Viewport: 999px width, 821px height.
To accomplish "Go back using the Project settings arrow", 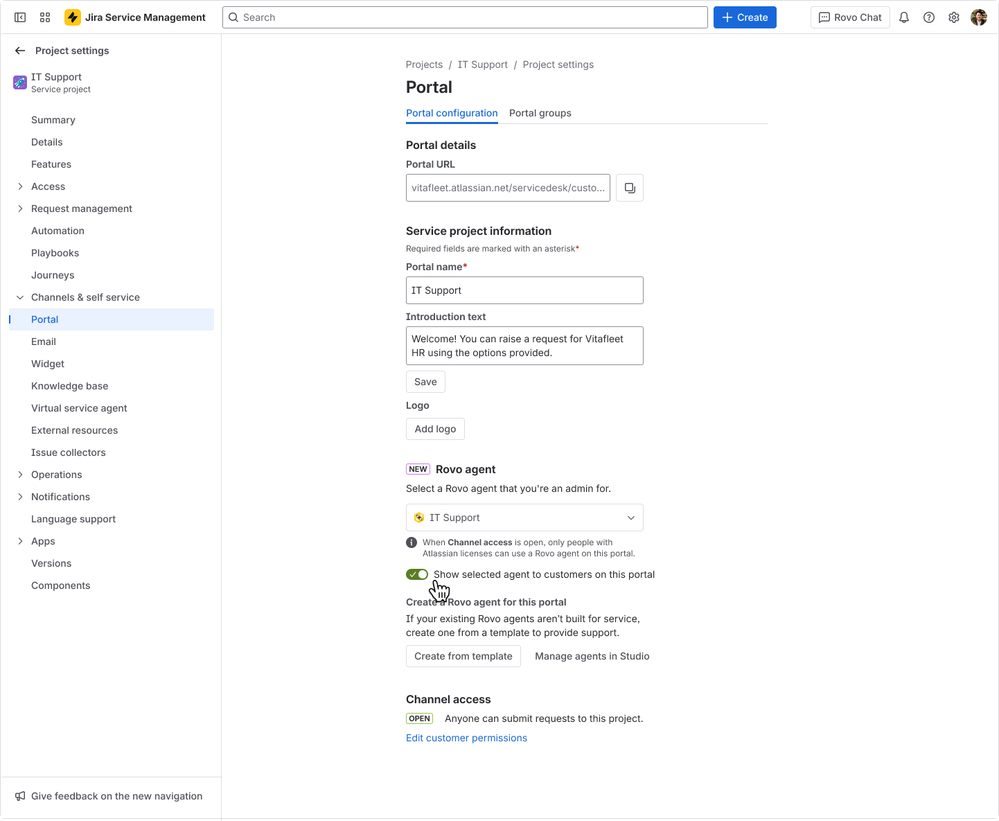I will click(x=20, y=50).
